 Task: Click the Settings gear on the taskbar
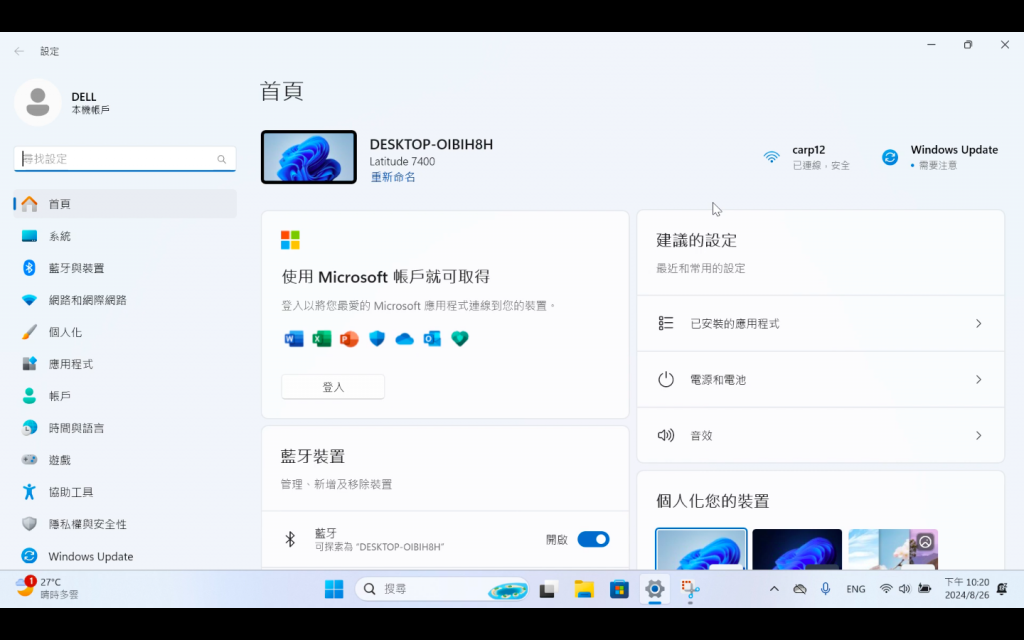point(654,589)
